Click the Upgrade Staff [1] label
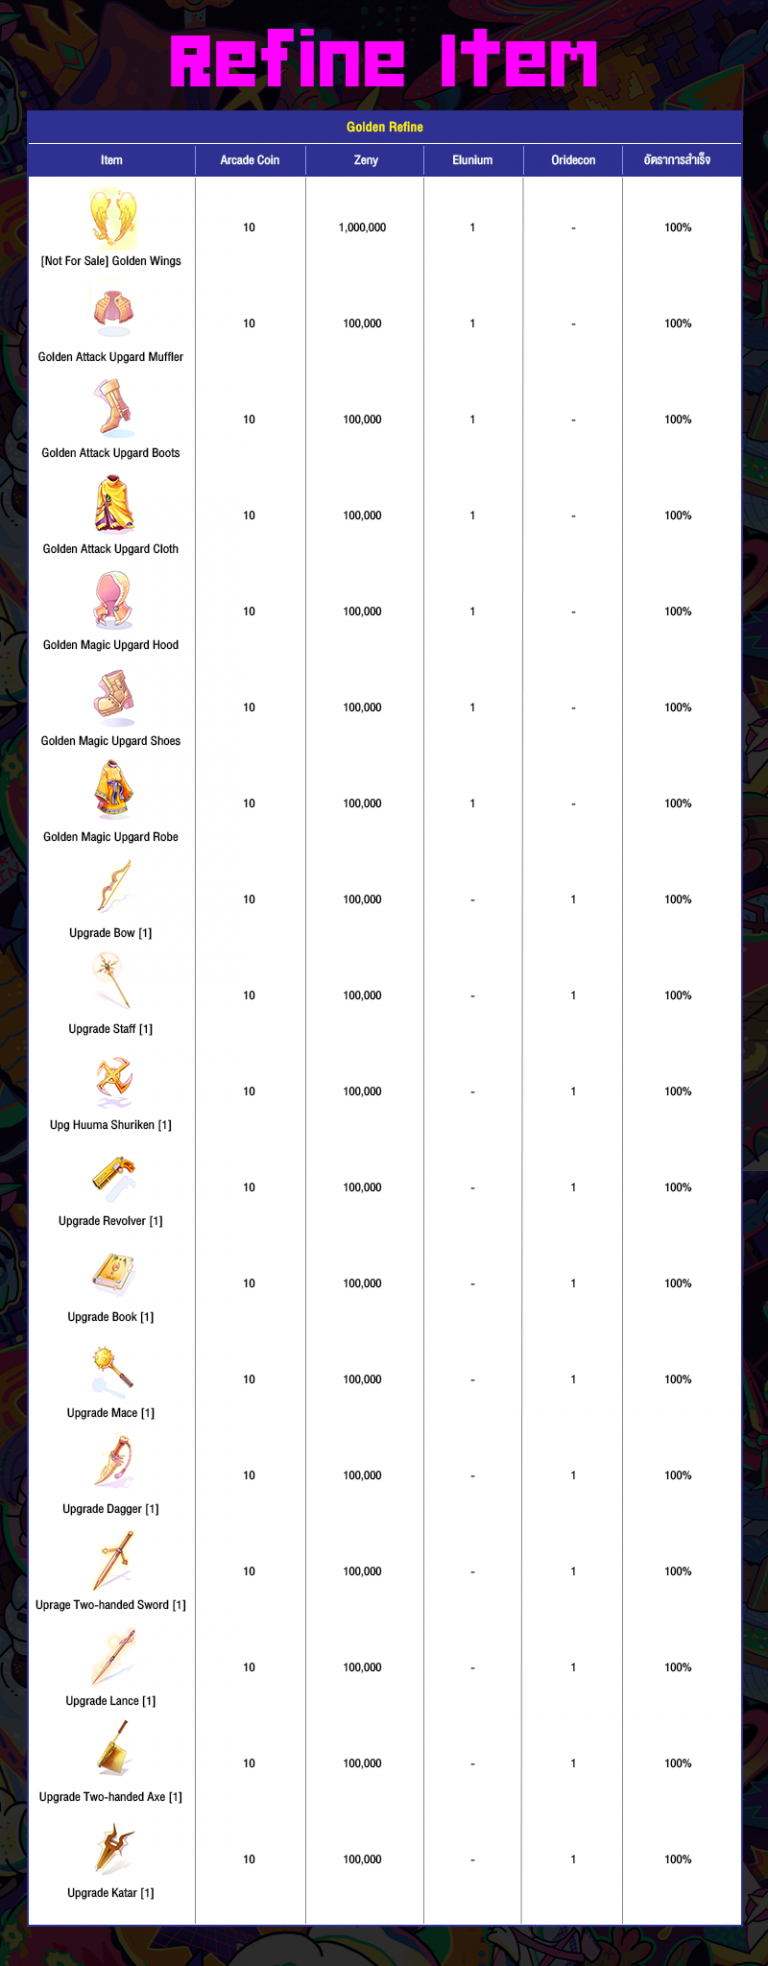768x1966 pixels. (x=111, y=1029)
